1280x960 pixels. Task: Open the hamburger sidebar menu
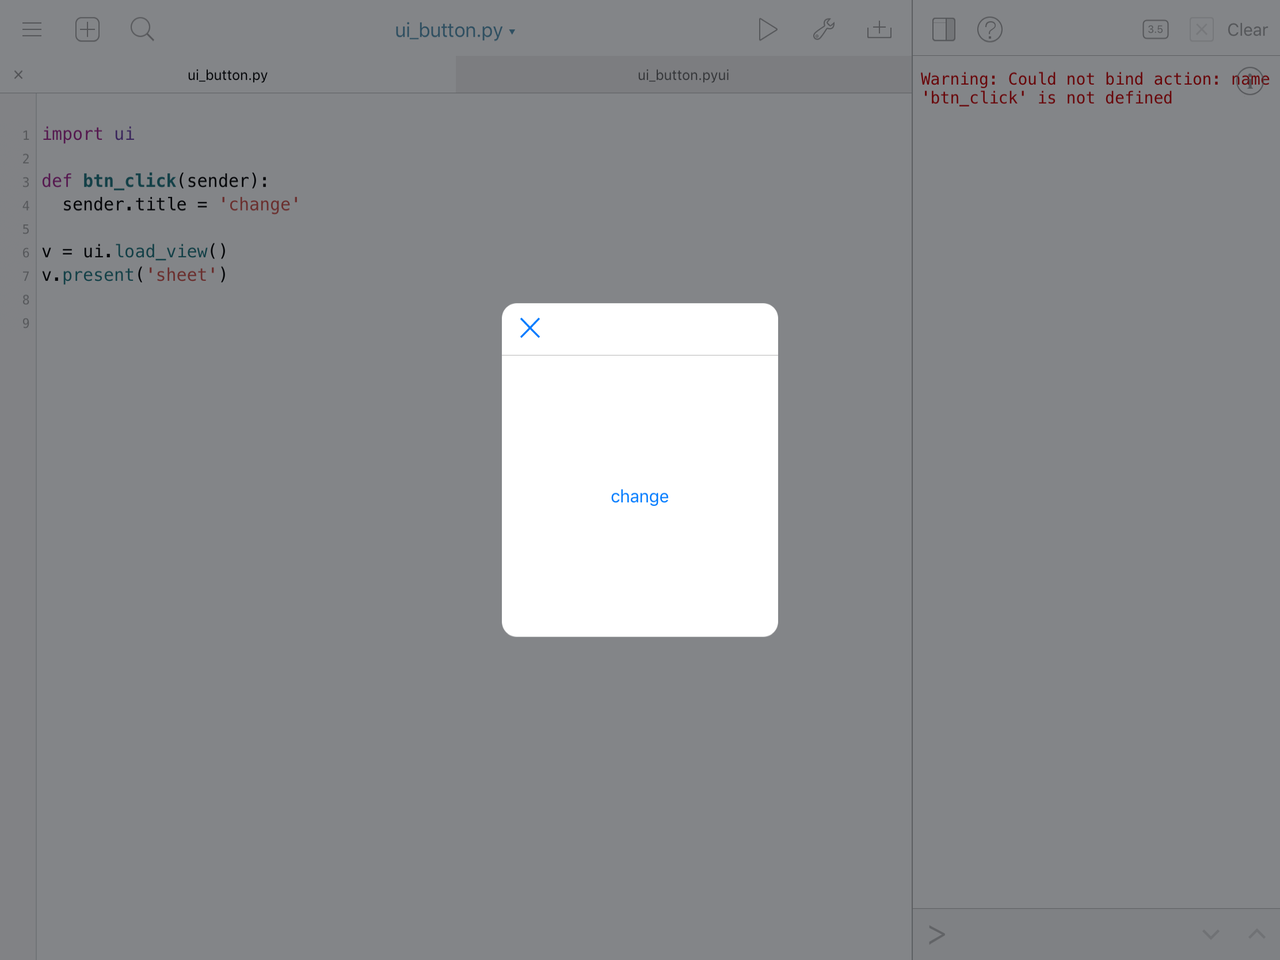point(32,30)
